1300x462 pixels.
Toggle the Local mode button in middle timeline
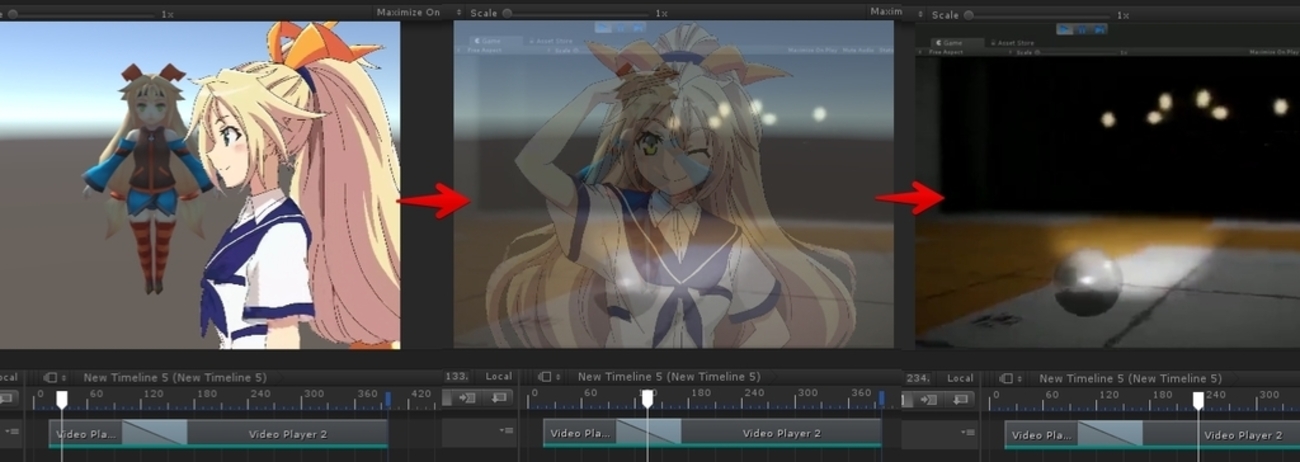498,377
